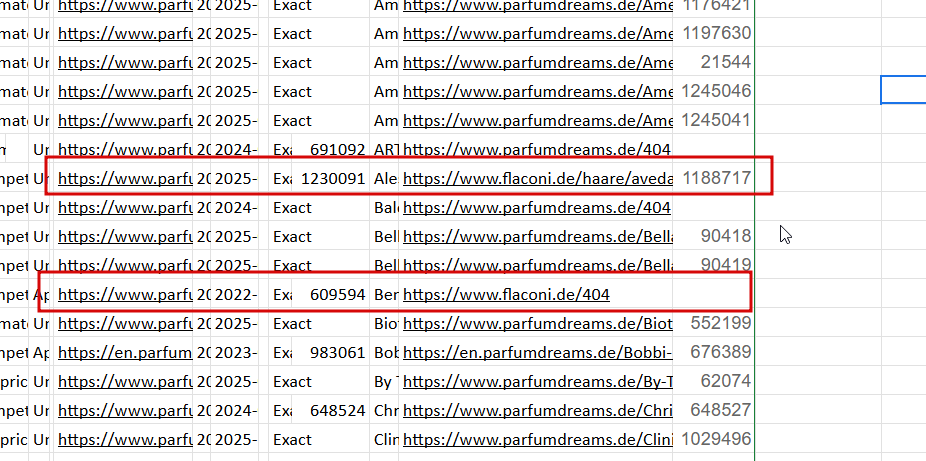Select the Bio cell in the 552199 row

385,323
